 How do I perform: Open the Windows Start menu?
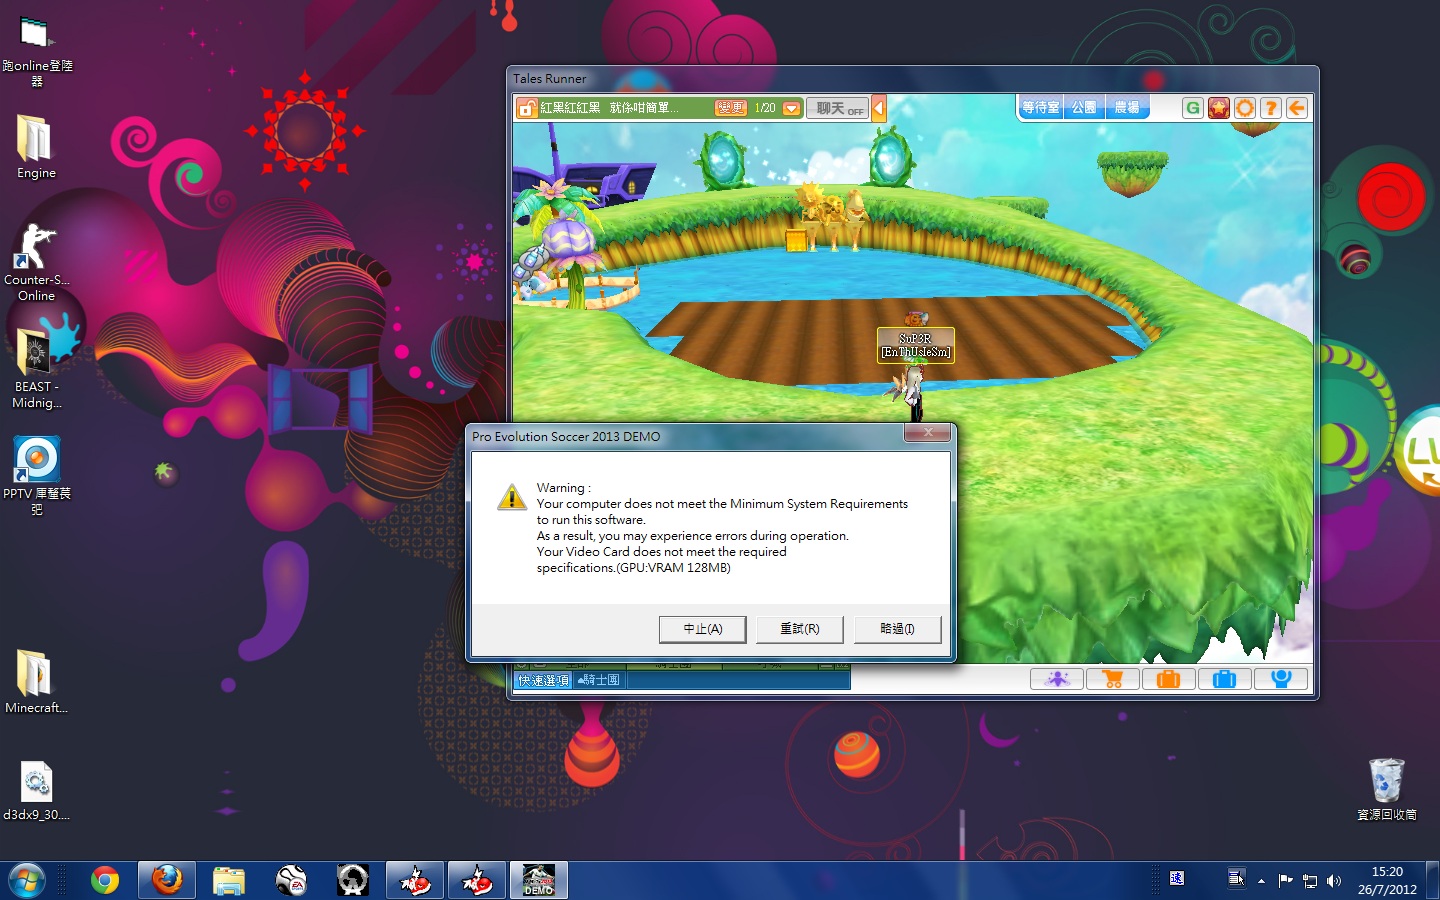tap(26, 880)
